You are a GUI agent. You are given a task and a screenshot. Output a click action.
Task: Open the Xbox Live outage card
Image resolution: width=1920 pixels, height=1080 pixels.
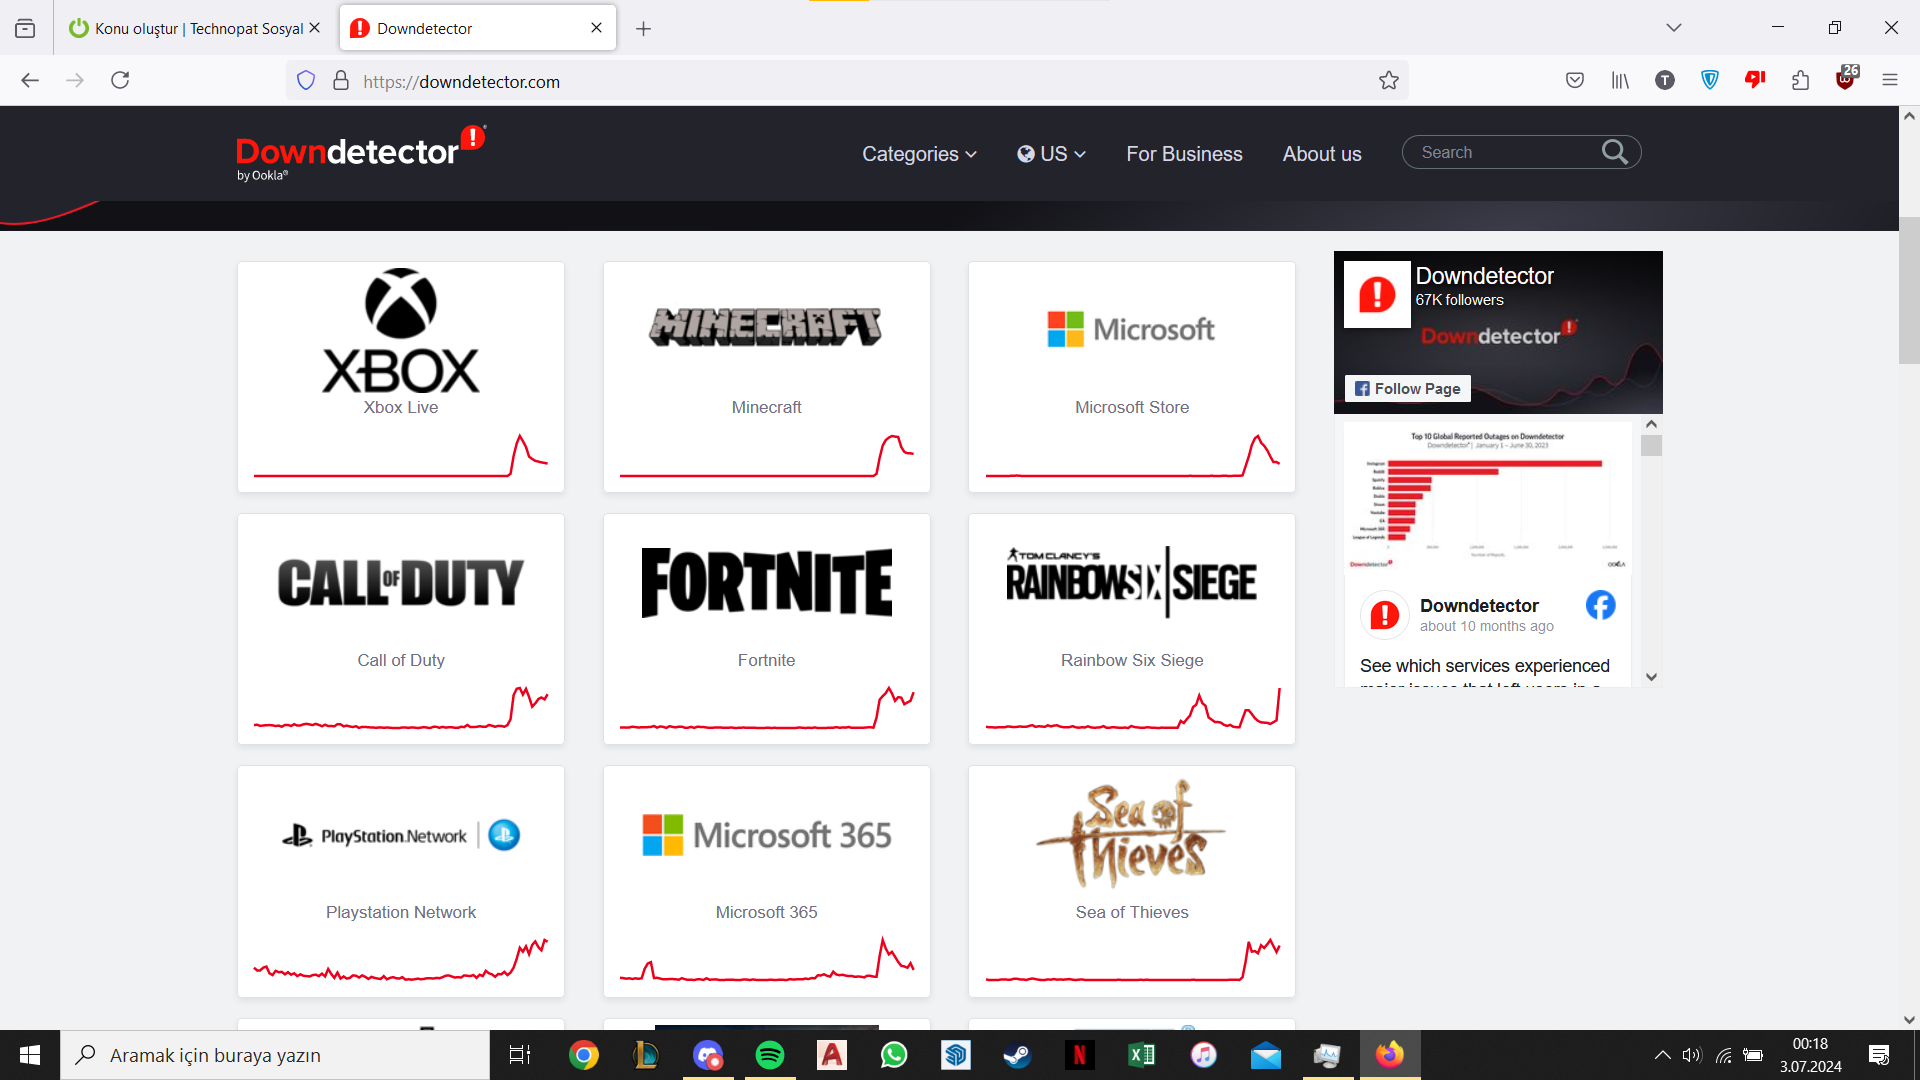pos(401,377)
